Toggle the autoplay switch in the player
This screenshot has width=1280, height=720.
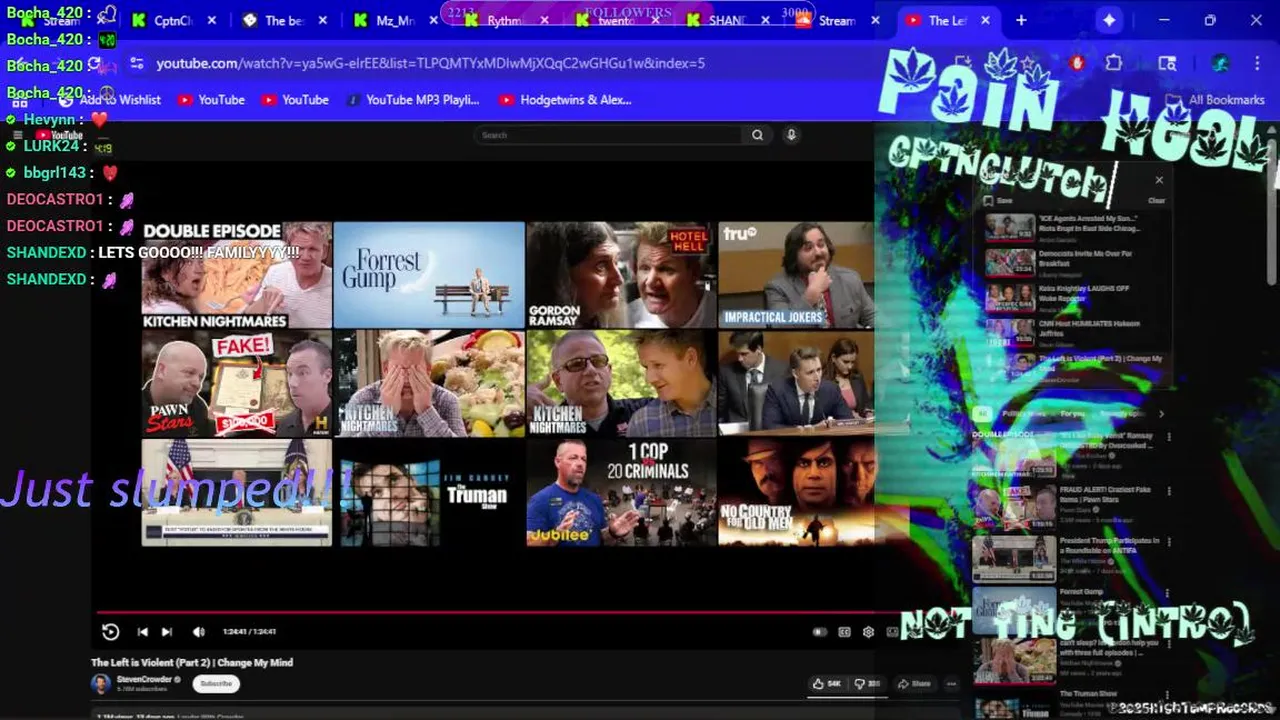pyautogui.click(x=820, y=632)
